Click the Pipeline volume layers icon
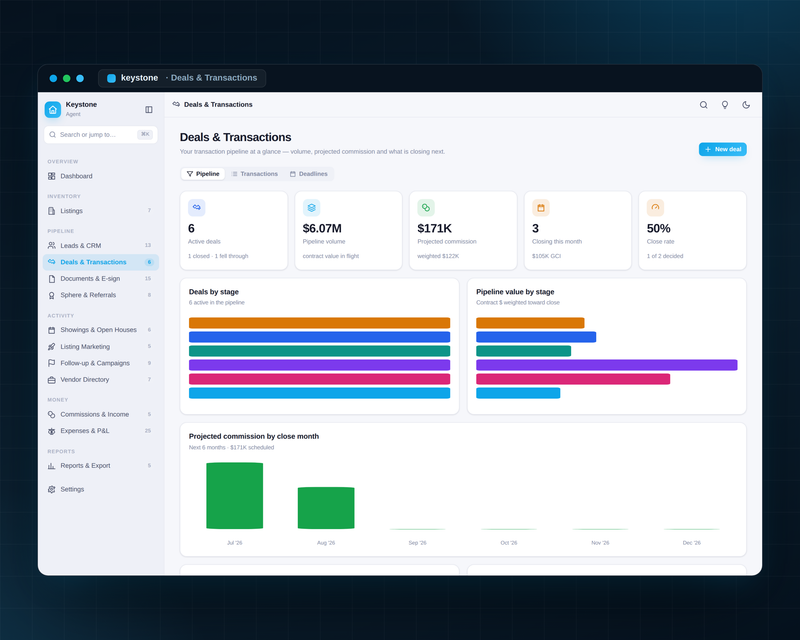800x640 pixels. click(x=311, y=208)
